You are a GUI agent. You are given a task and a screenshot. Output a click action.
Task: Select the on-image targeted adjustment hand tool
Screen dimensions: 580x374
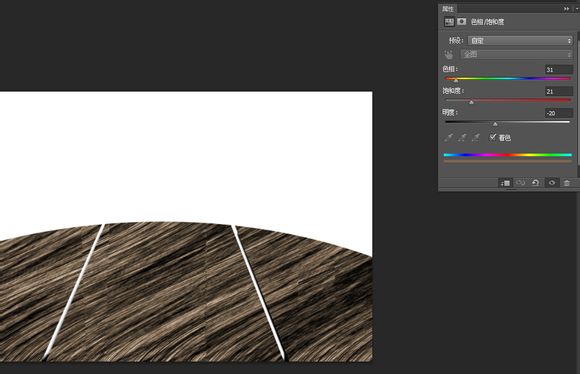tap(449, 55)
